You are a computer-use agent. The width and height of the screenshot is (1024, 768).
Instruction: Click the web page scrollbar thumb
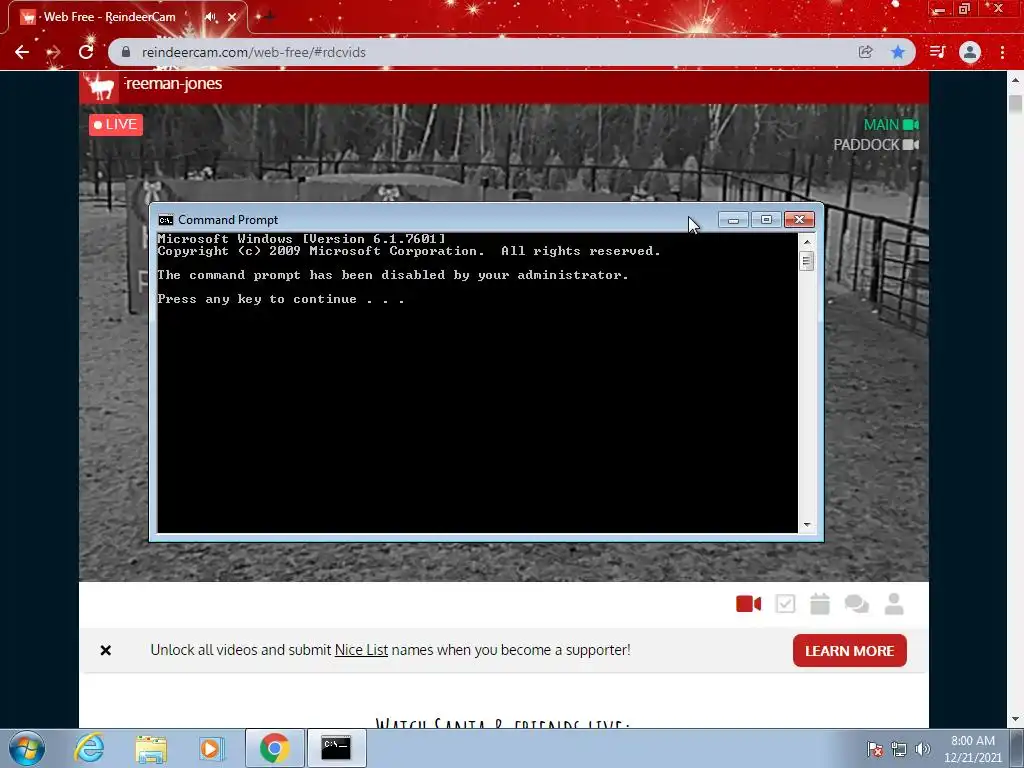1015,103
